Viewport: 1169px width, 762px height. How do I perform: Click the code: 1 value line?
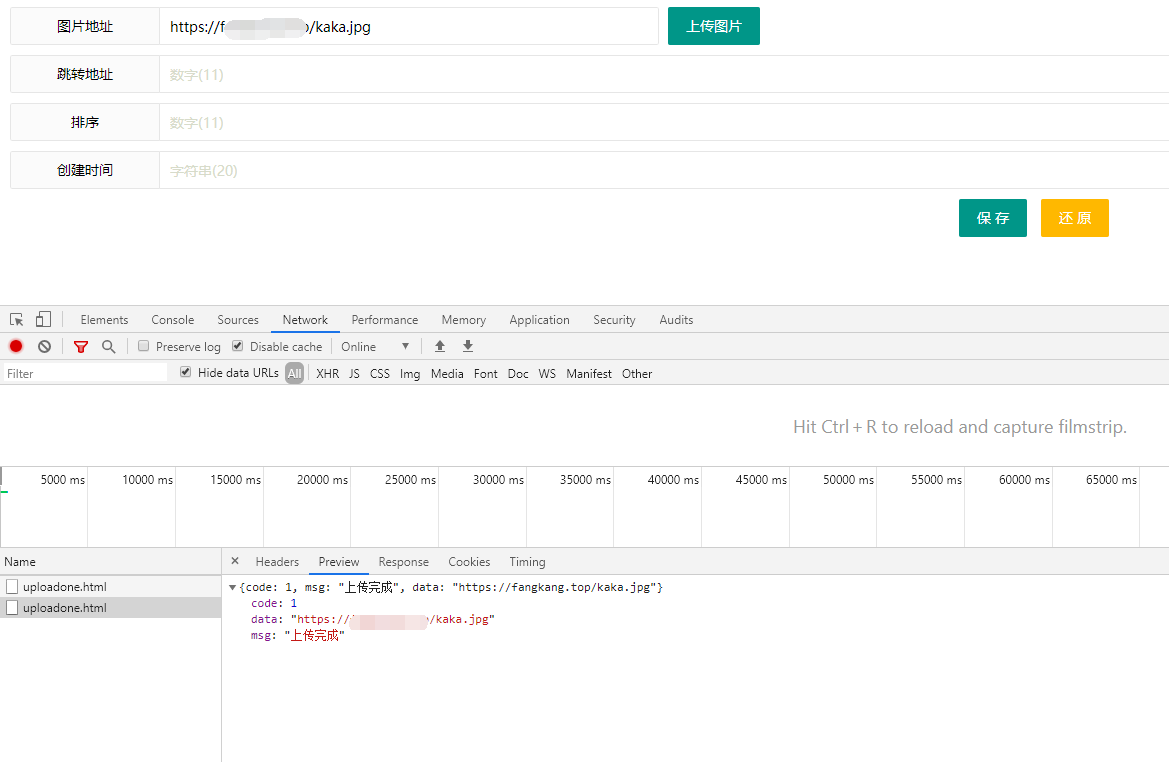pos(274,603)
